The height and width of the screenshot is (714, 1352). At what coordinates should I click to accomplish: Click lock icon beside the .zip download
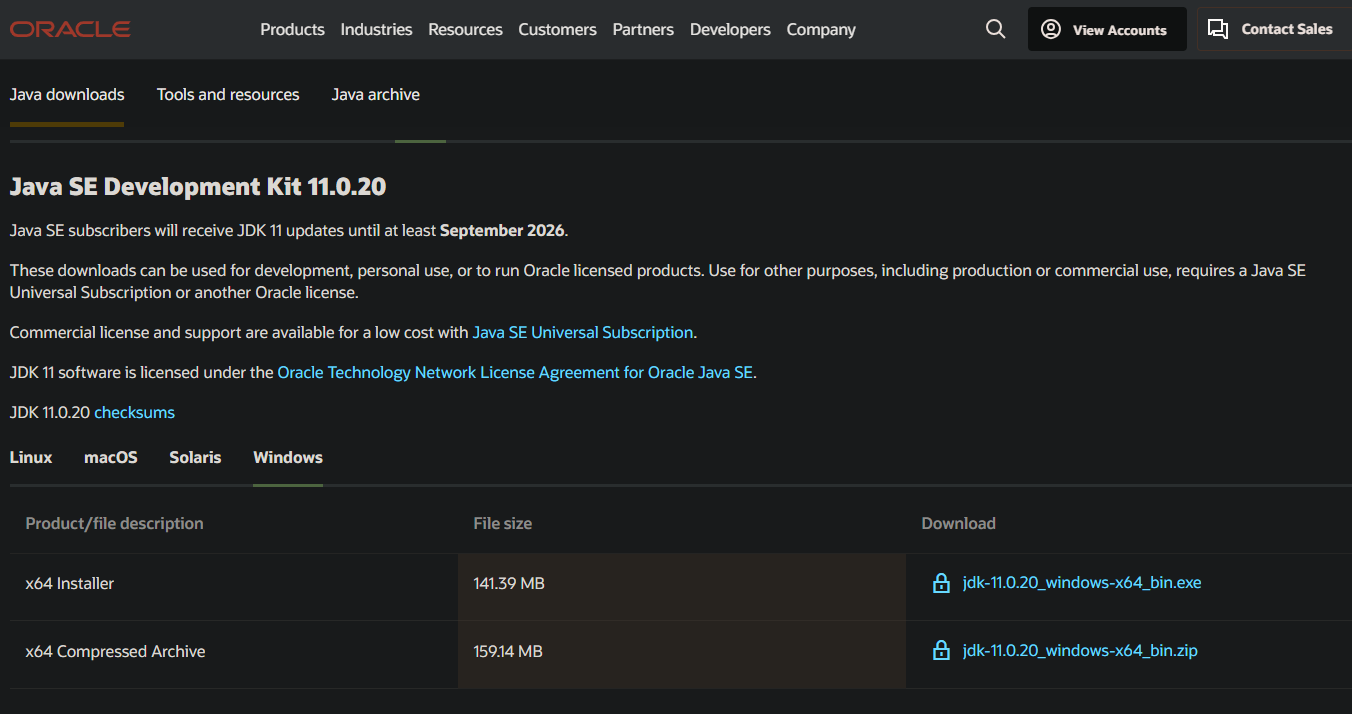pos(941,651)
